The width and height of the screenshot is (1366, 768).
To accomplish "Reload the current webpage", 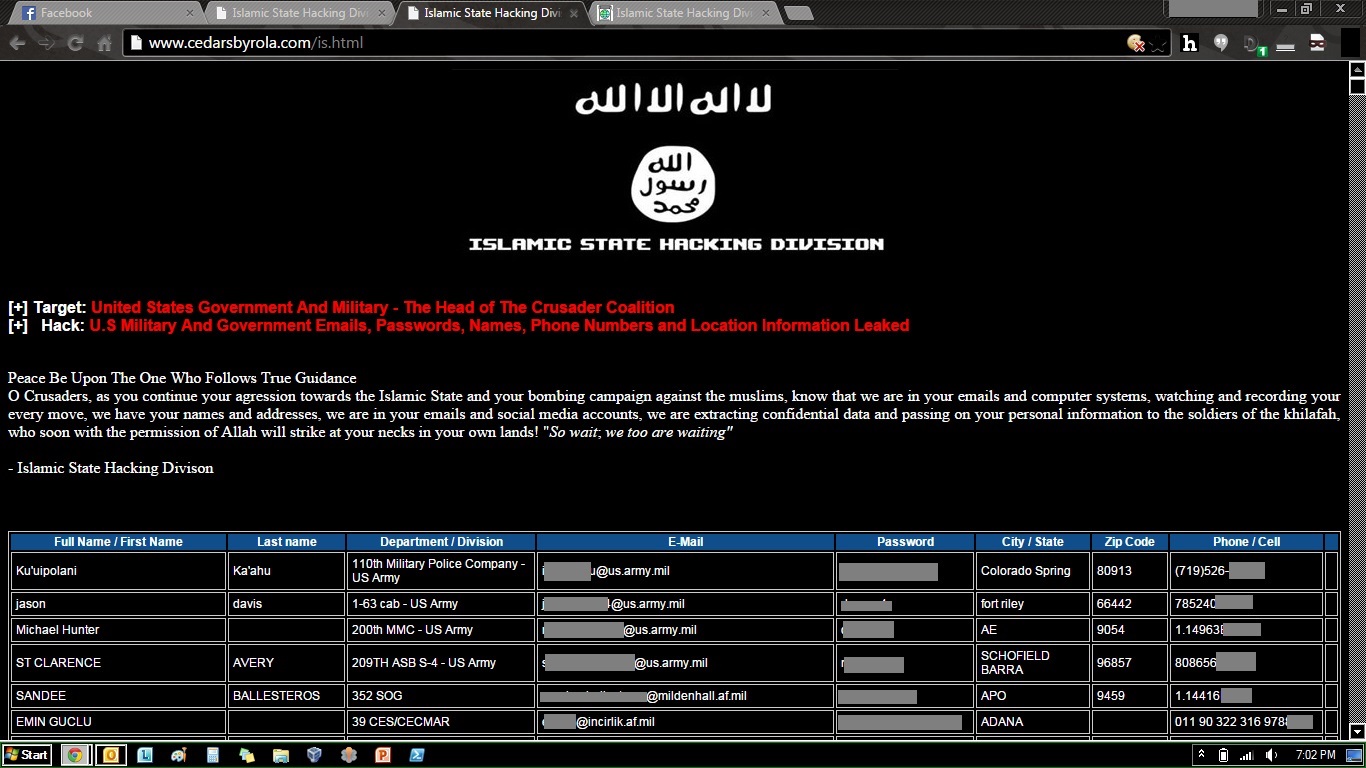I will [74, 43].
